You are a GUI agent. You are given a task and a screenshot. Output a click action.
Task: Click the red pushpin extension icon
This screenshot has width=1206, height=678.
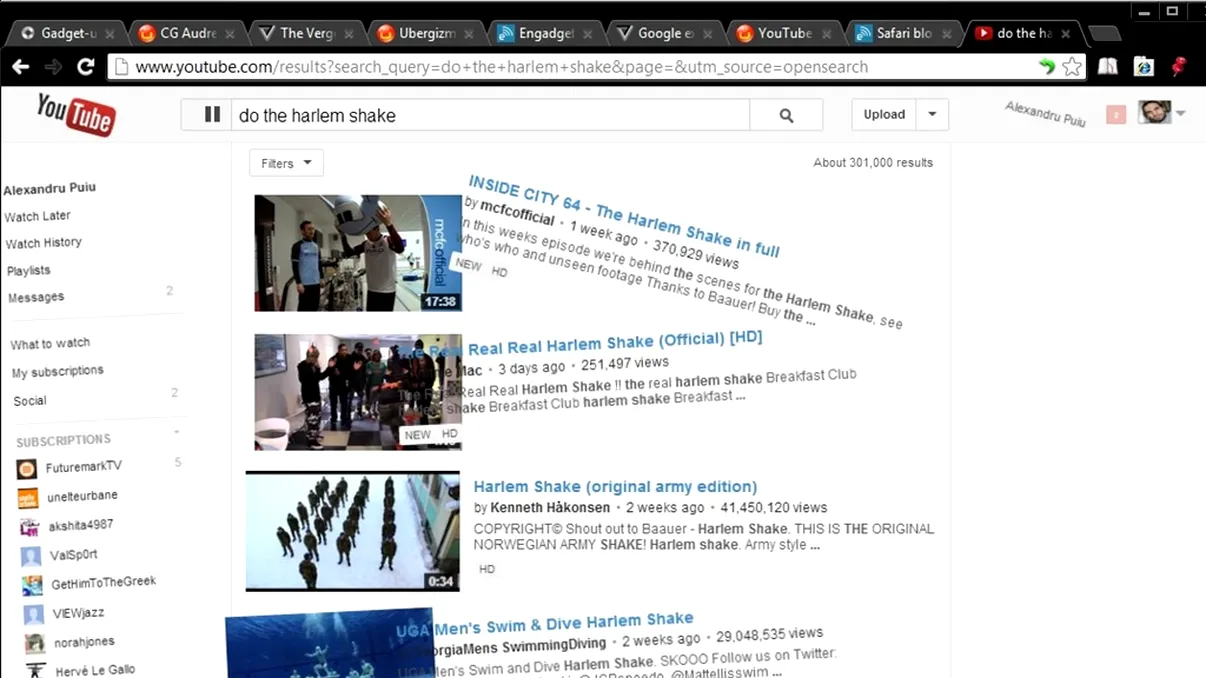pyautogui.click(x=1178, y=66)
